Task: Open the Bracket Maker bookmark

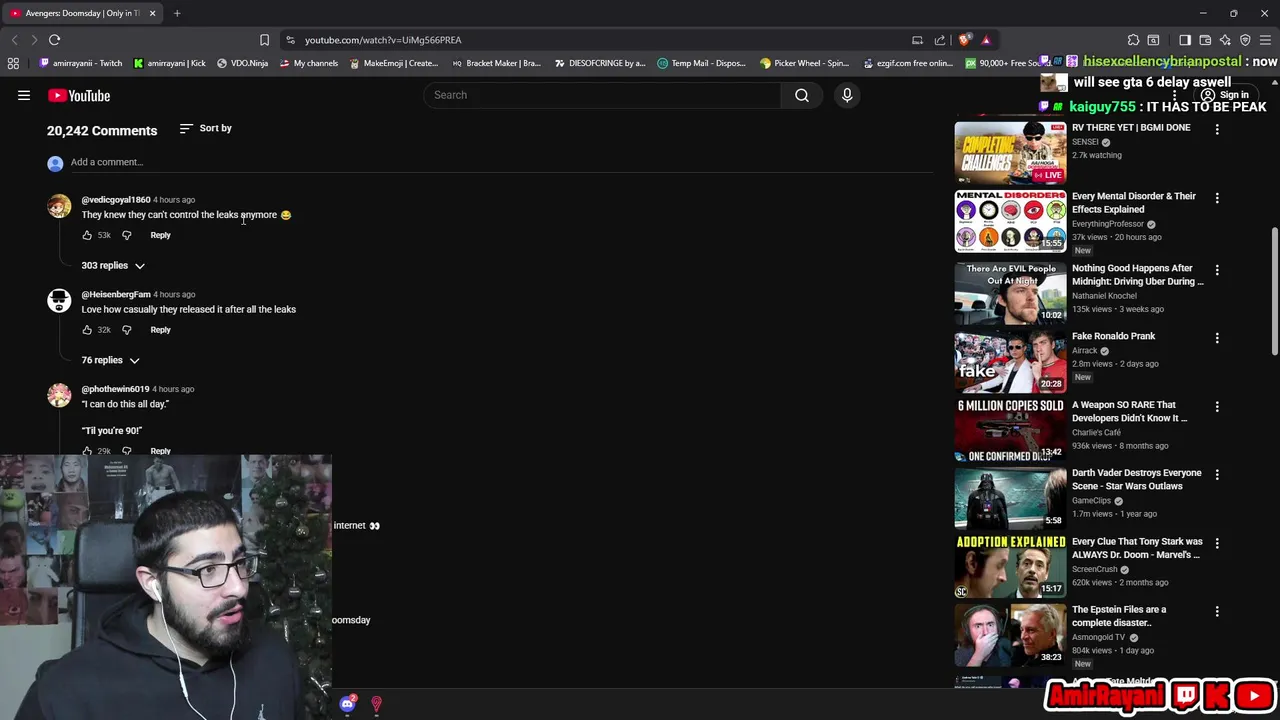Action: pyautogui.click(x=497, y=63)
